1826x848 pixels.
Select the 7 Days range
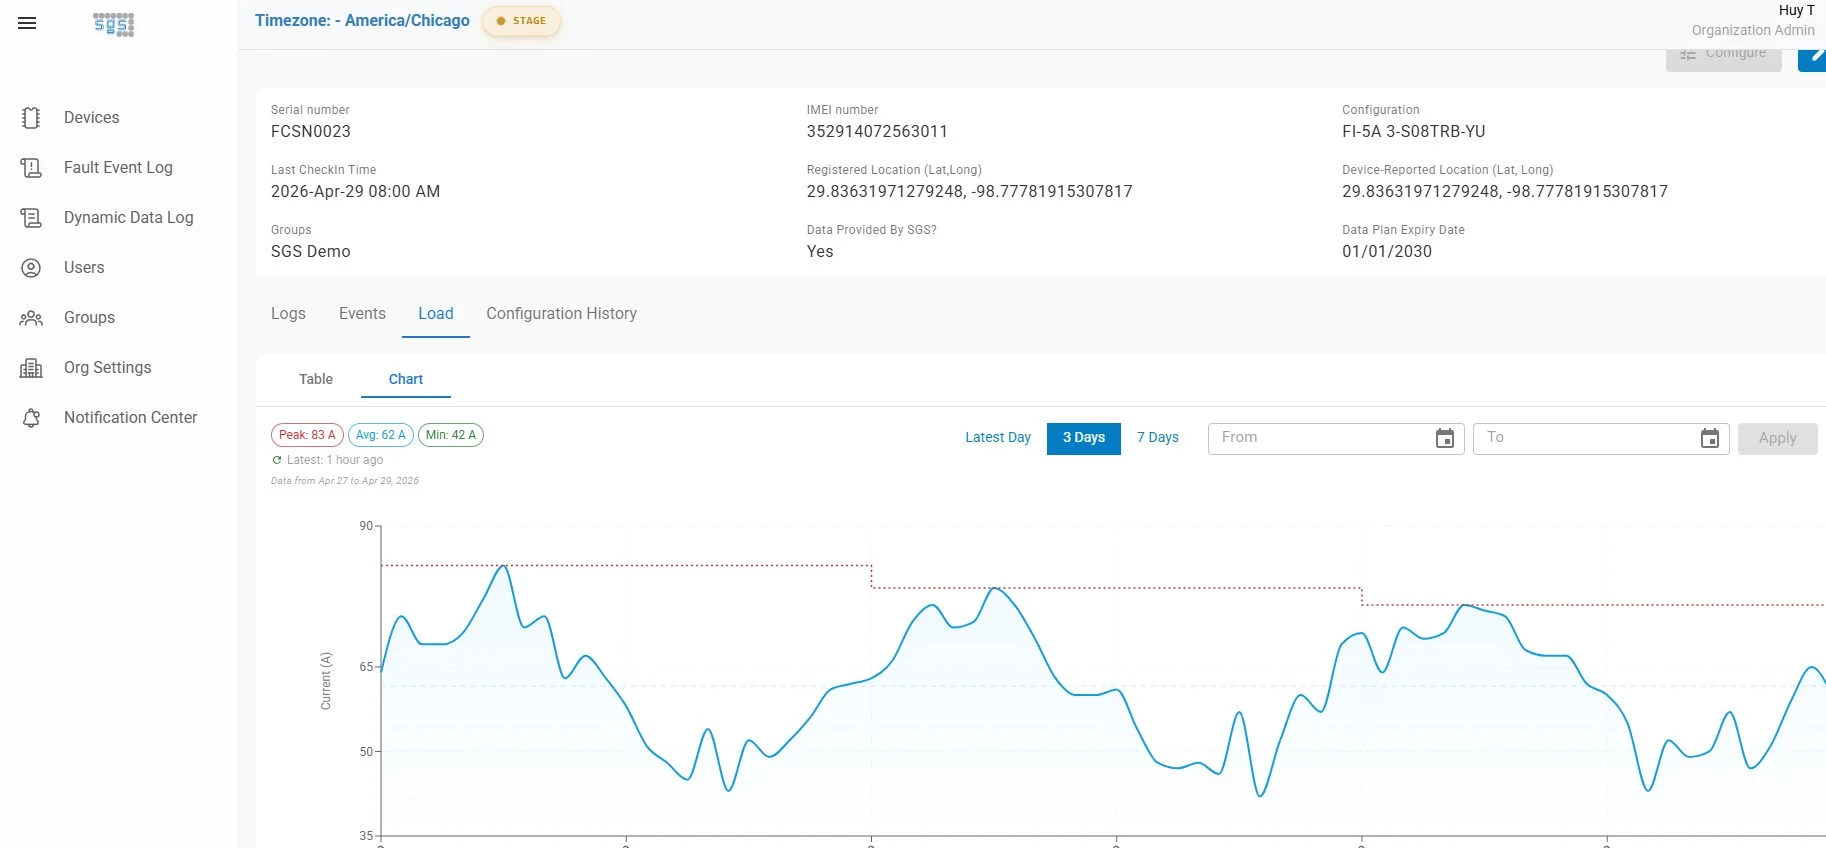coord(1158,438)
